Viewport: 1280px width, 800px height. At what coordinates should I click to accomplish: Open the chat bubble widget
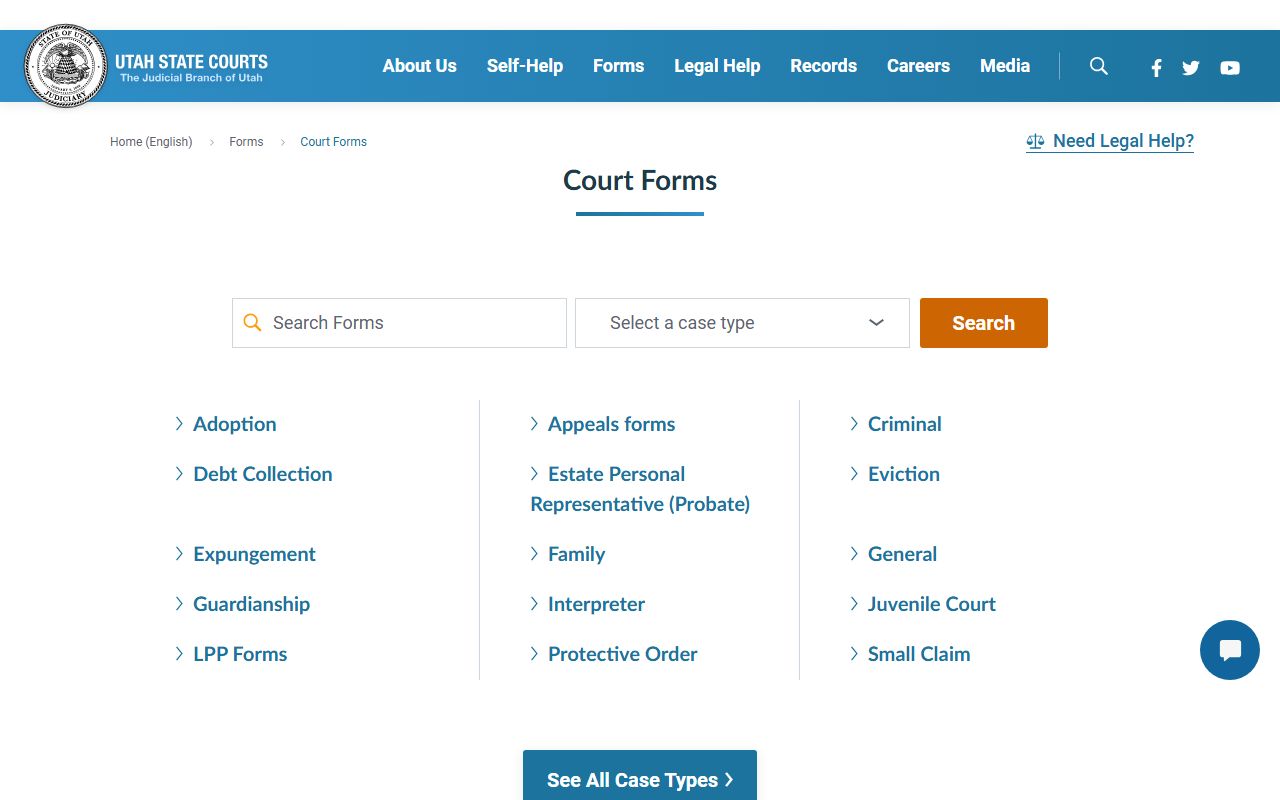(1230, 650)
